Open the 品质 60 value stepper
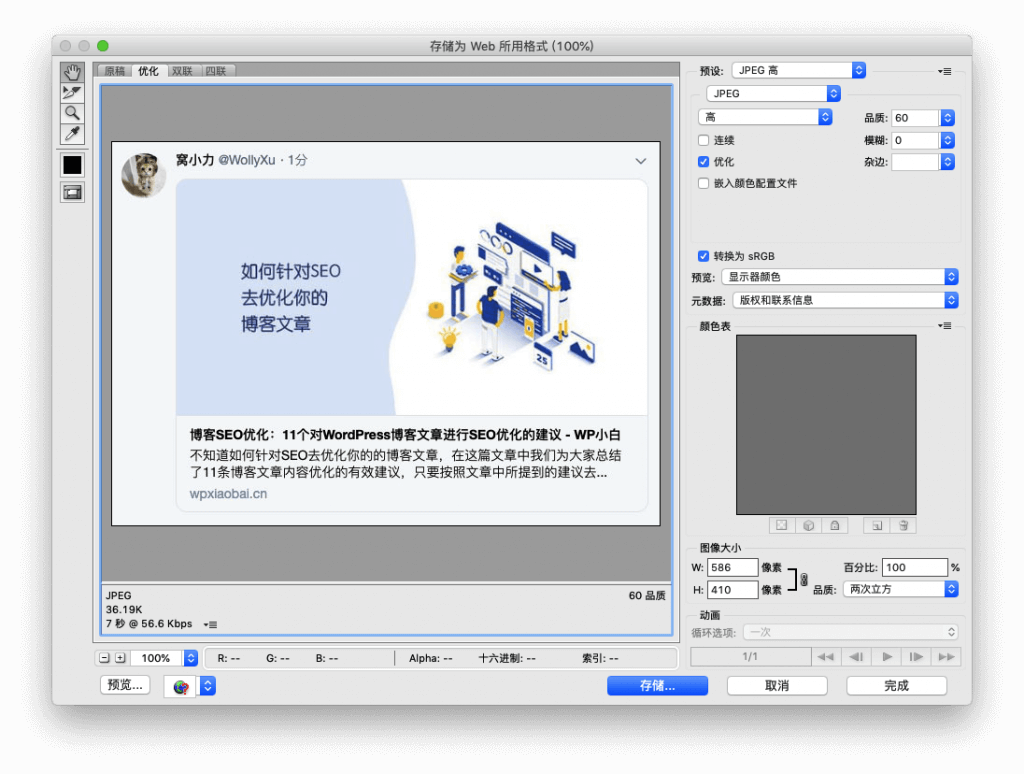Image resolution: width=1024 pixels, height=774 pixels. click(x=948, y=118)
